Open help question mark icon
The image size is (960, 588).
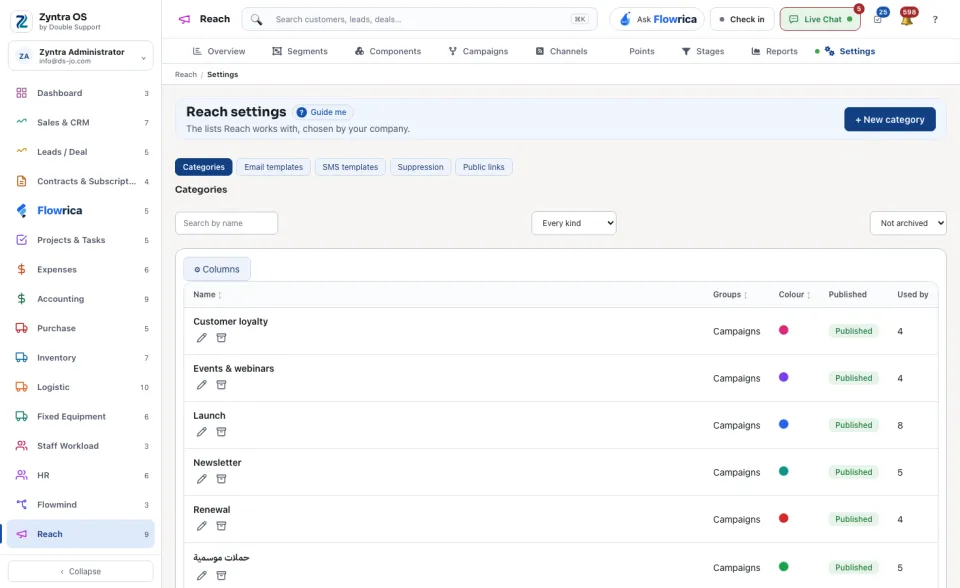point(935,20)
